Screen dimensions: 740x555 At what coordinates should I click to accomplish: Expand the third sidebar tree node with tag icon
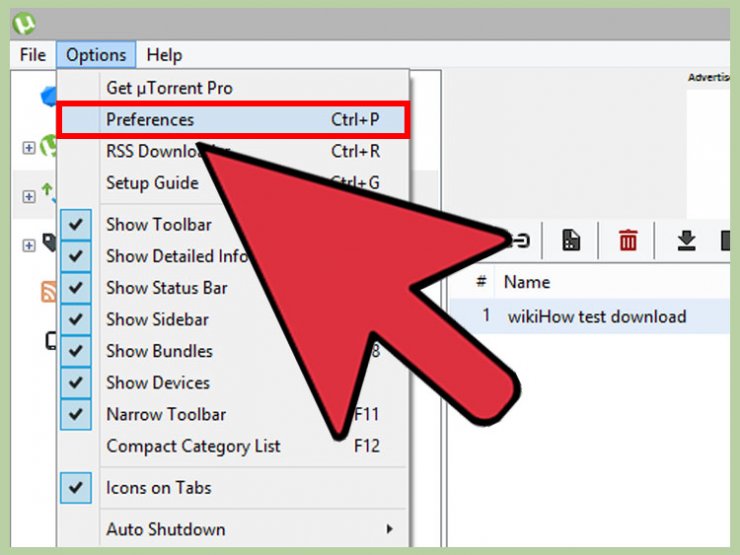click(29, 245)
